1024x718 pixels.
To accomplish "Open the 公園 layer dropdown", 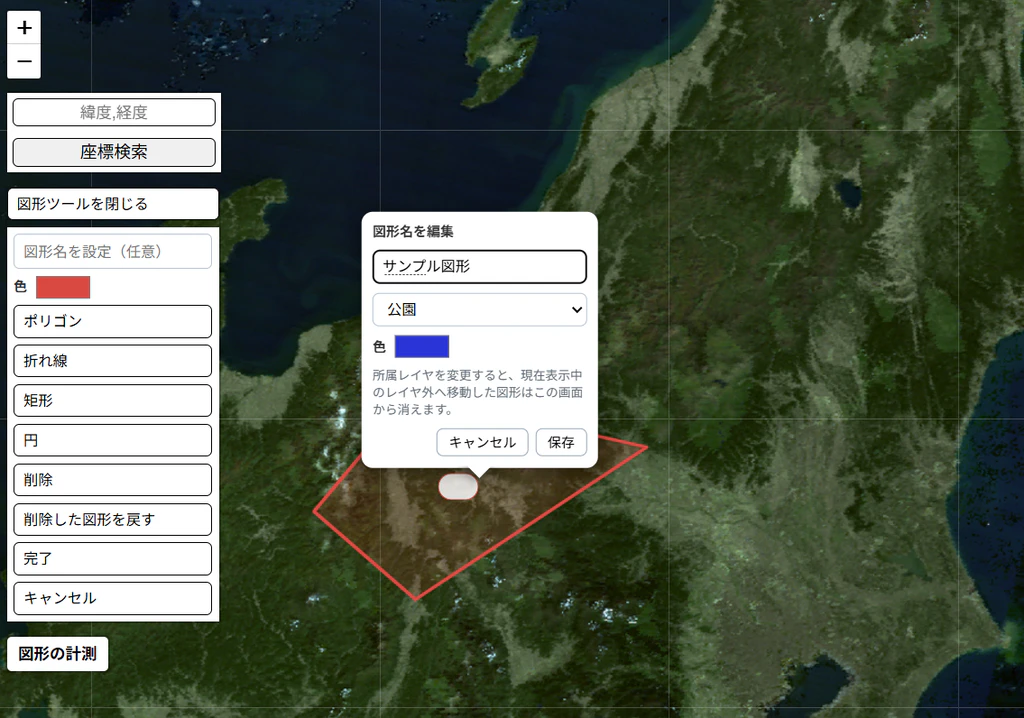I will [479, 310].
